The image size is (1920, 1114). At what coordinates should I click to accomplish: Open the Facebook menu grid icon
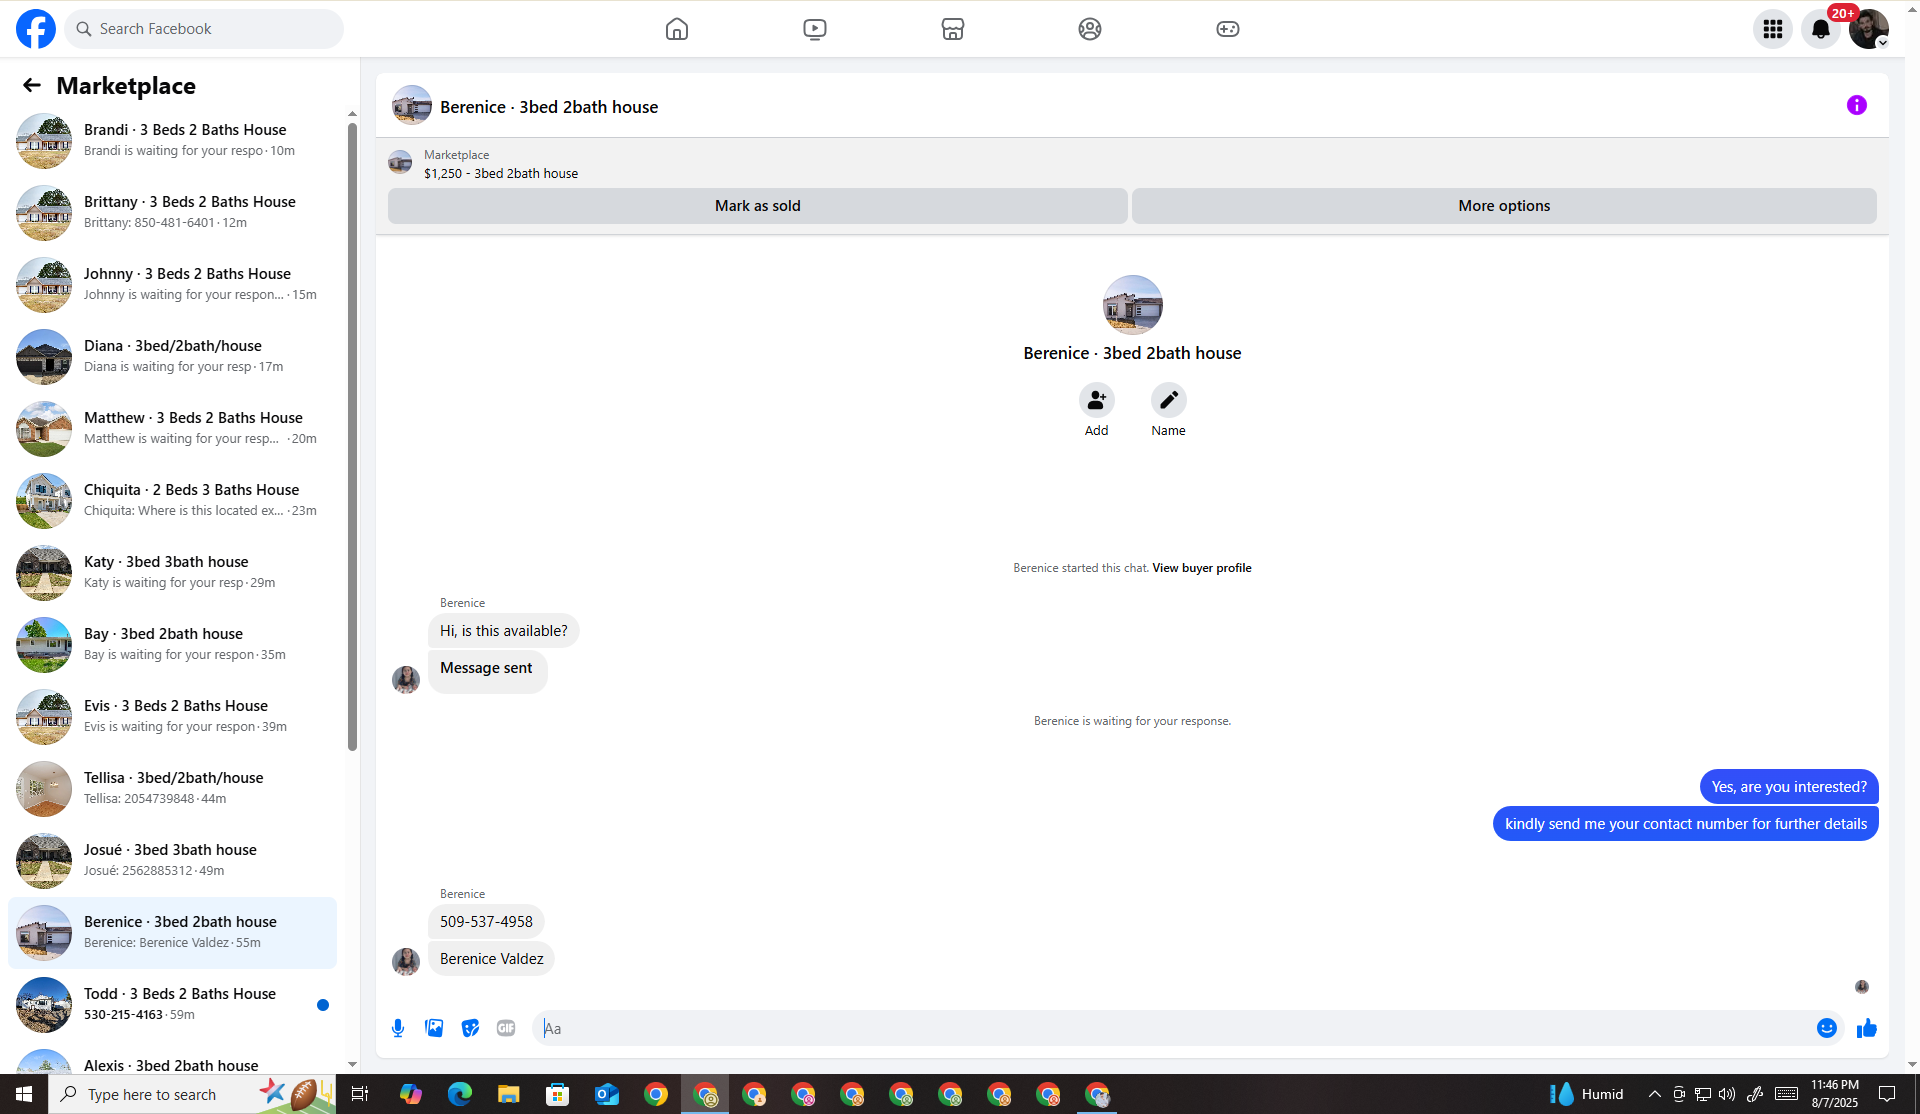click(x=1772, y=29)
